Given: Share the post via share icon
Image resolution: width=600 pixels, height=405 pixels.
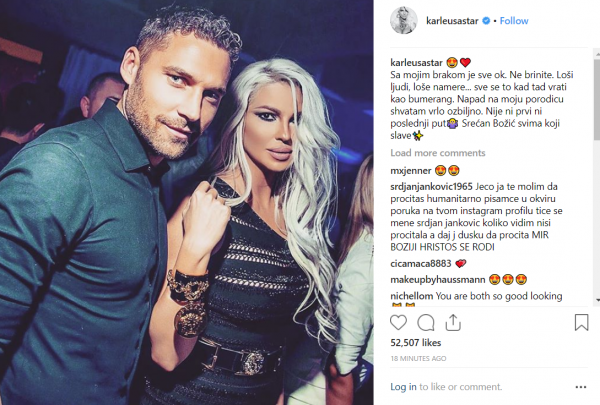Looking at the screenshot, I should [x=453, y=322].
